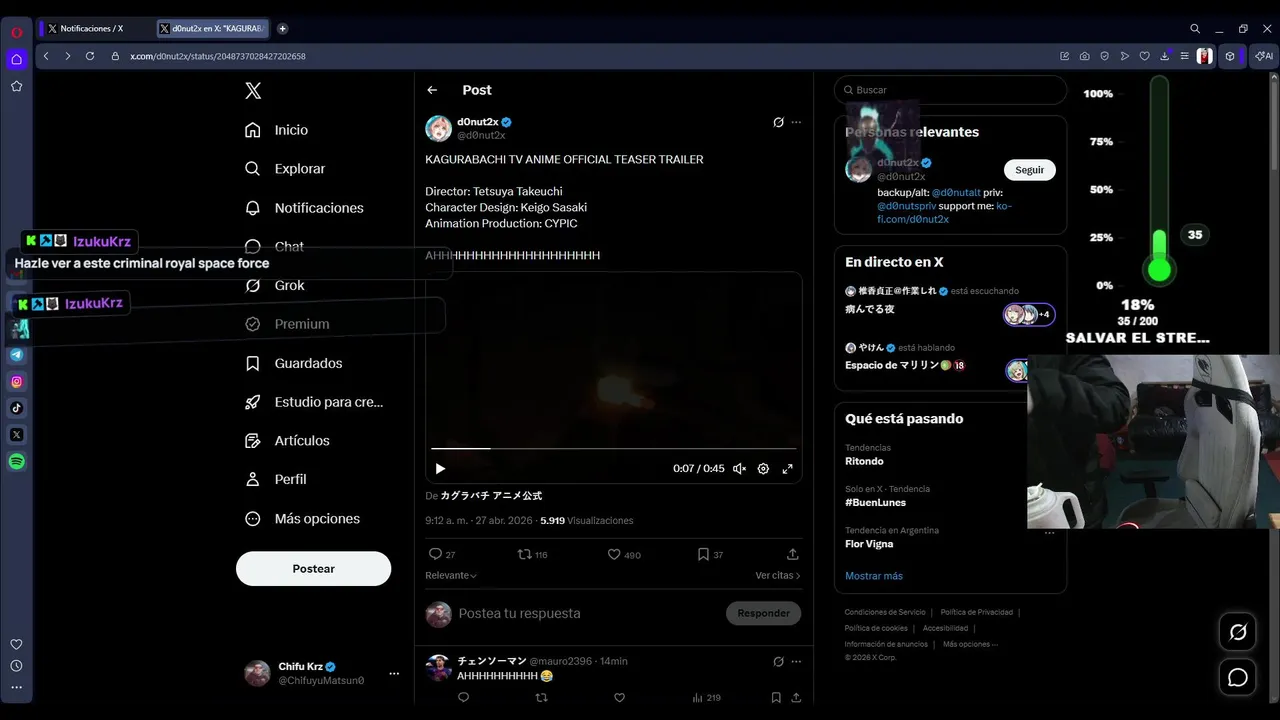The image size is (1280, 720).
Task: Open browser tab search magnifier
Action: (x=1195, y=29)
